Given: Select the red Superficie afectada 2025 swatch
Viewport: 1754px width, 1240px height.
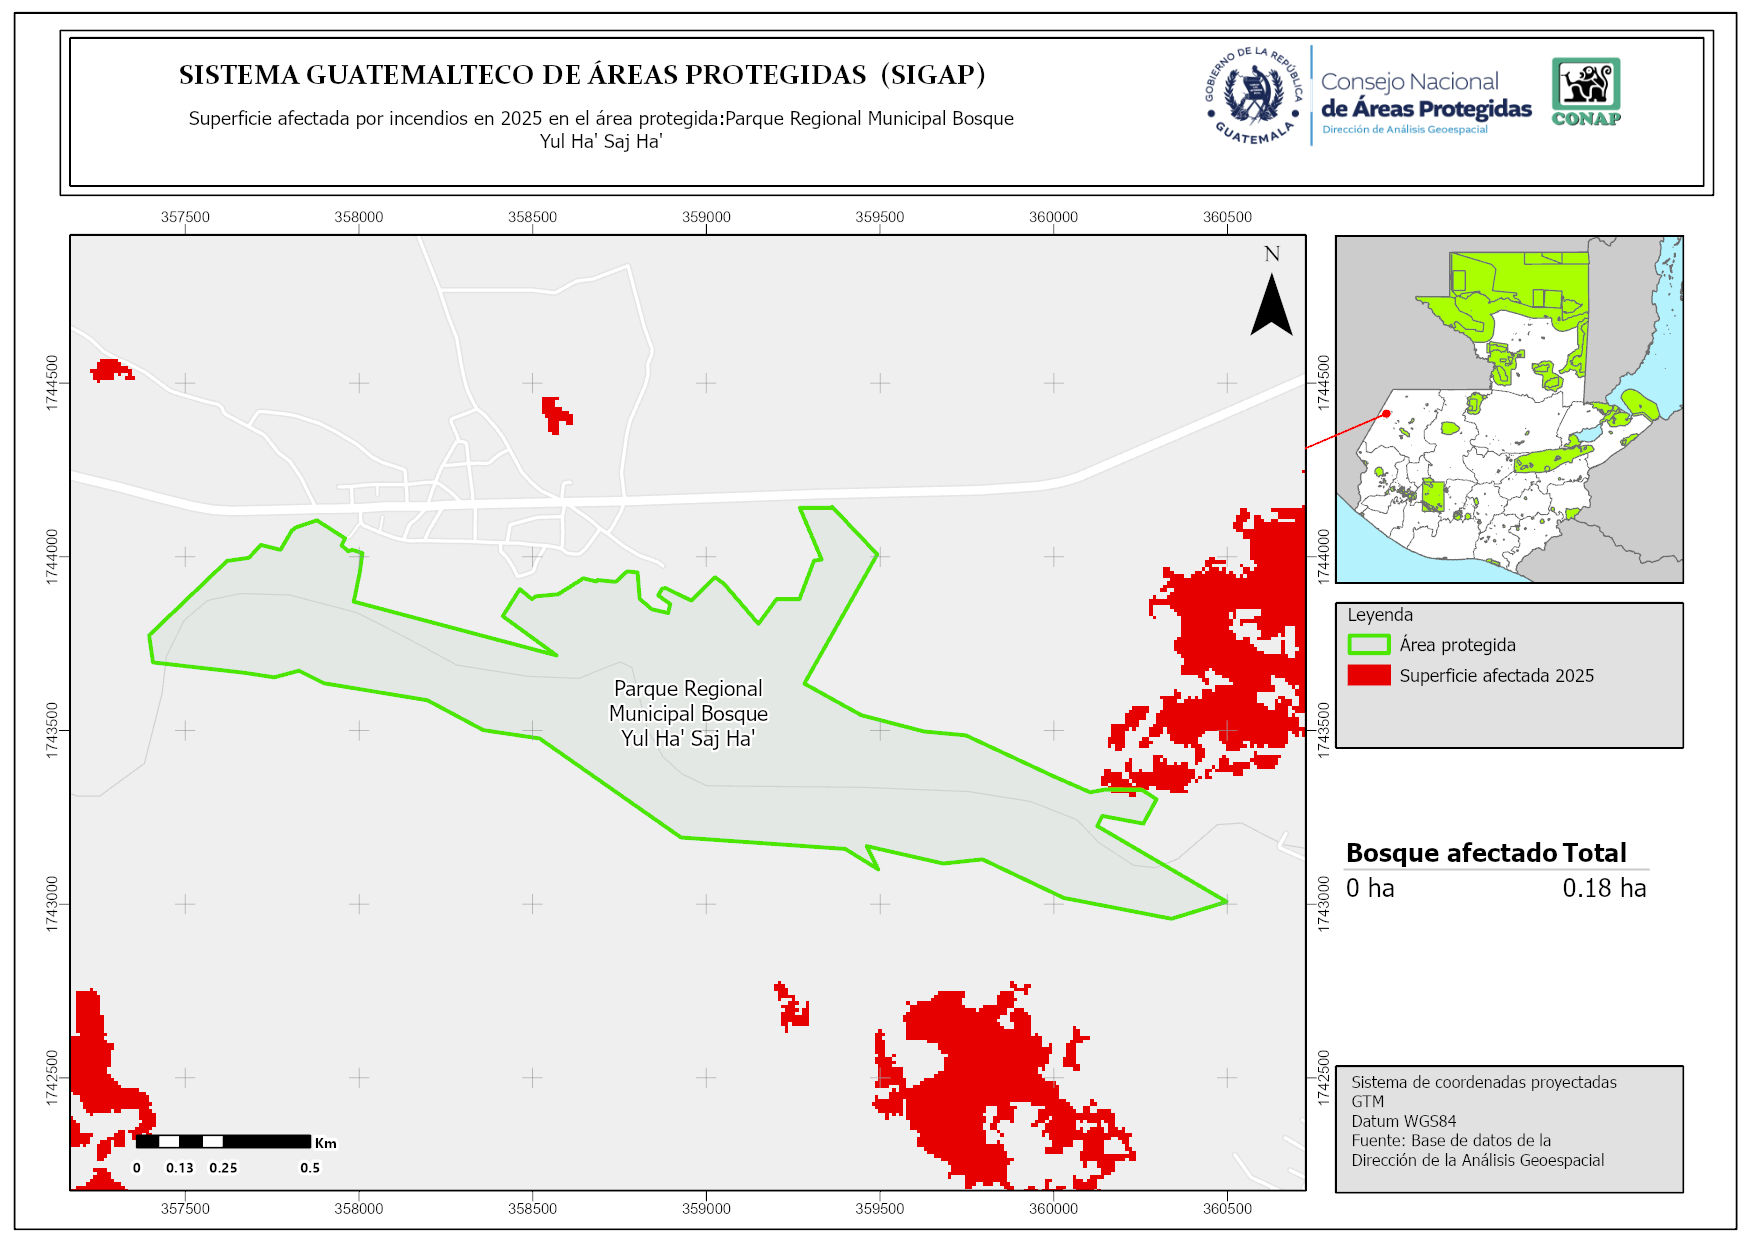Looking at the screenshot, I should click(x=1368, y=676).
